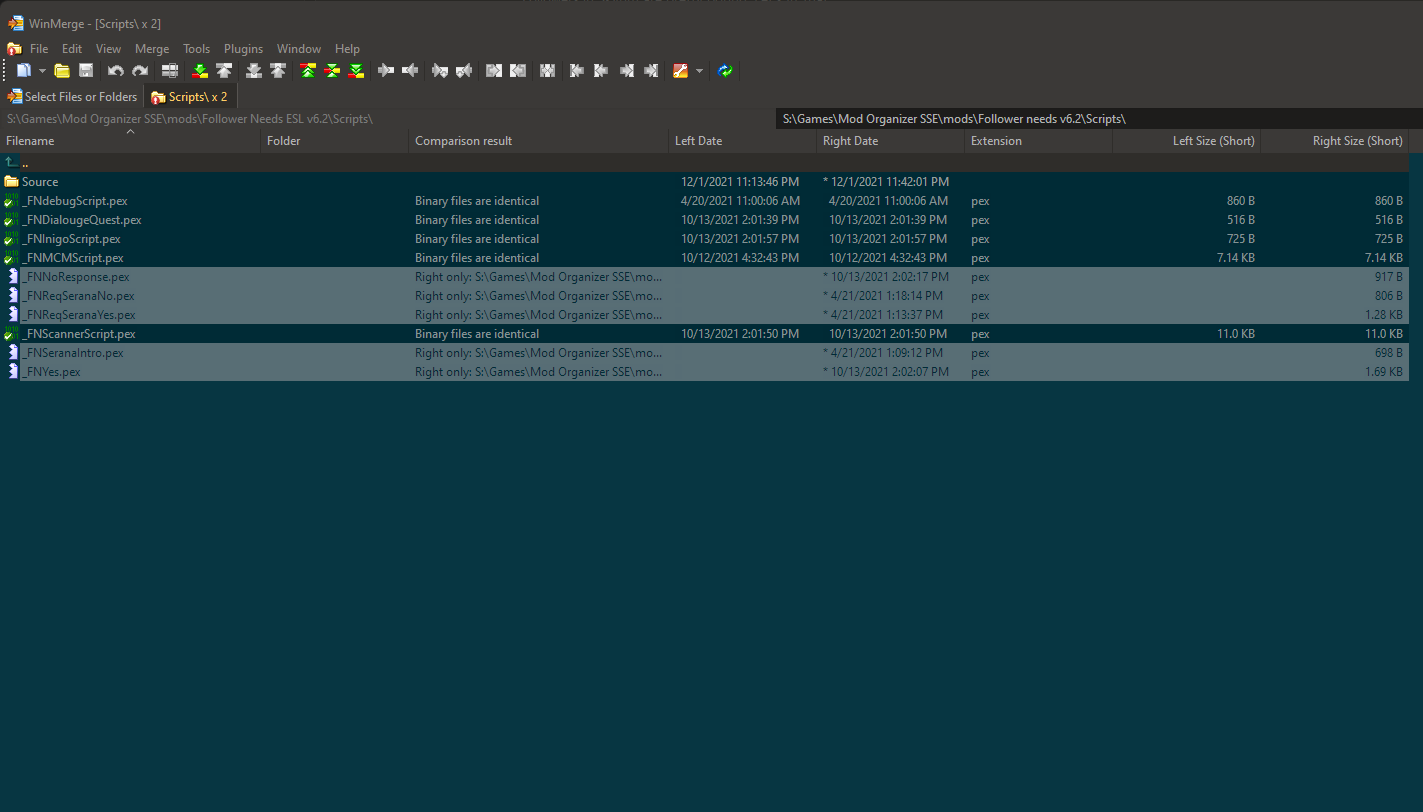Image resolution: width=1423 pixels, height=812 pixels.
Task: Click the Refresh green-blue arrows icon
Action: [x=725, y=71]
